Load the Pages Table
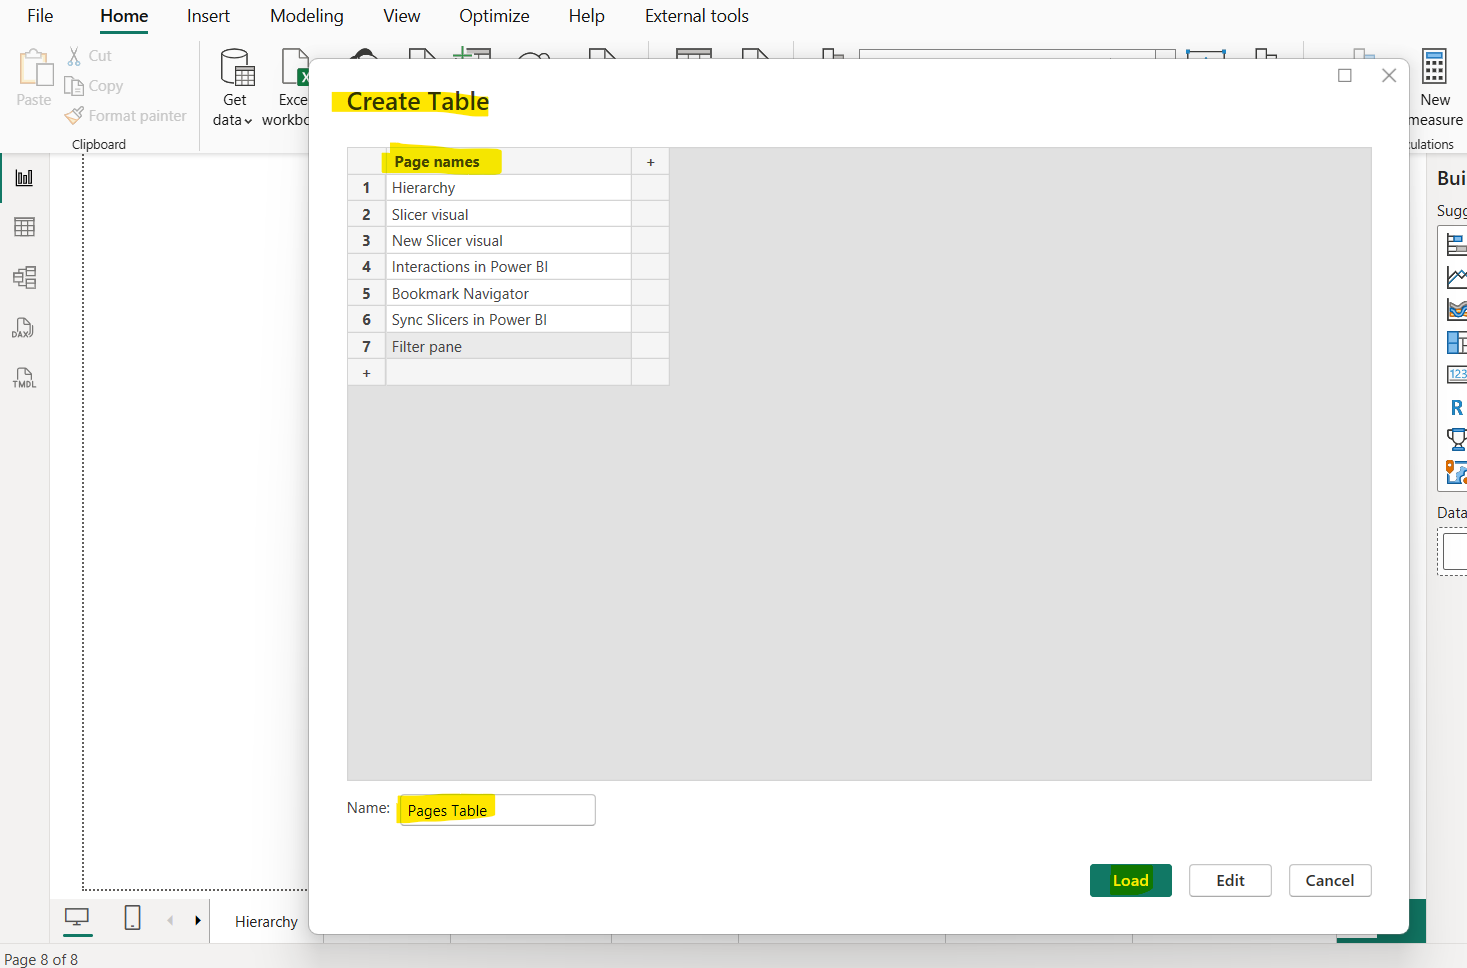 pos(1130,880)
